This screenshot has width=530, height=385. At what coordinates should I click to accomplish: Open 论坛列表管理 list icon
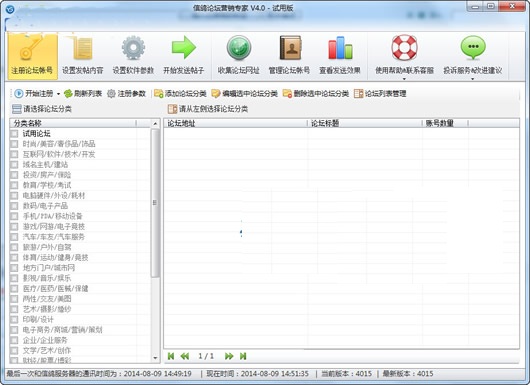point(359,93)
